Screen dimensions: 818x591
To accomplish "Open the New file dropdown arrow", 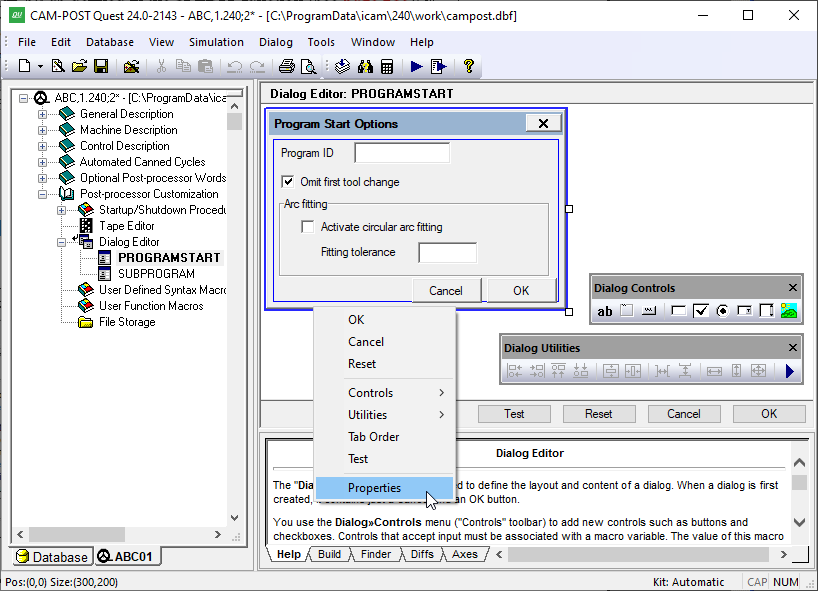I will [40, 66].
